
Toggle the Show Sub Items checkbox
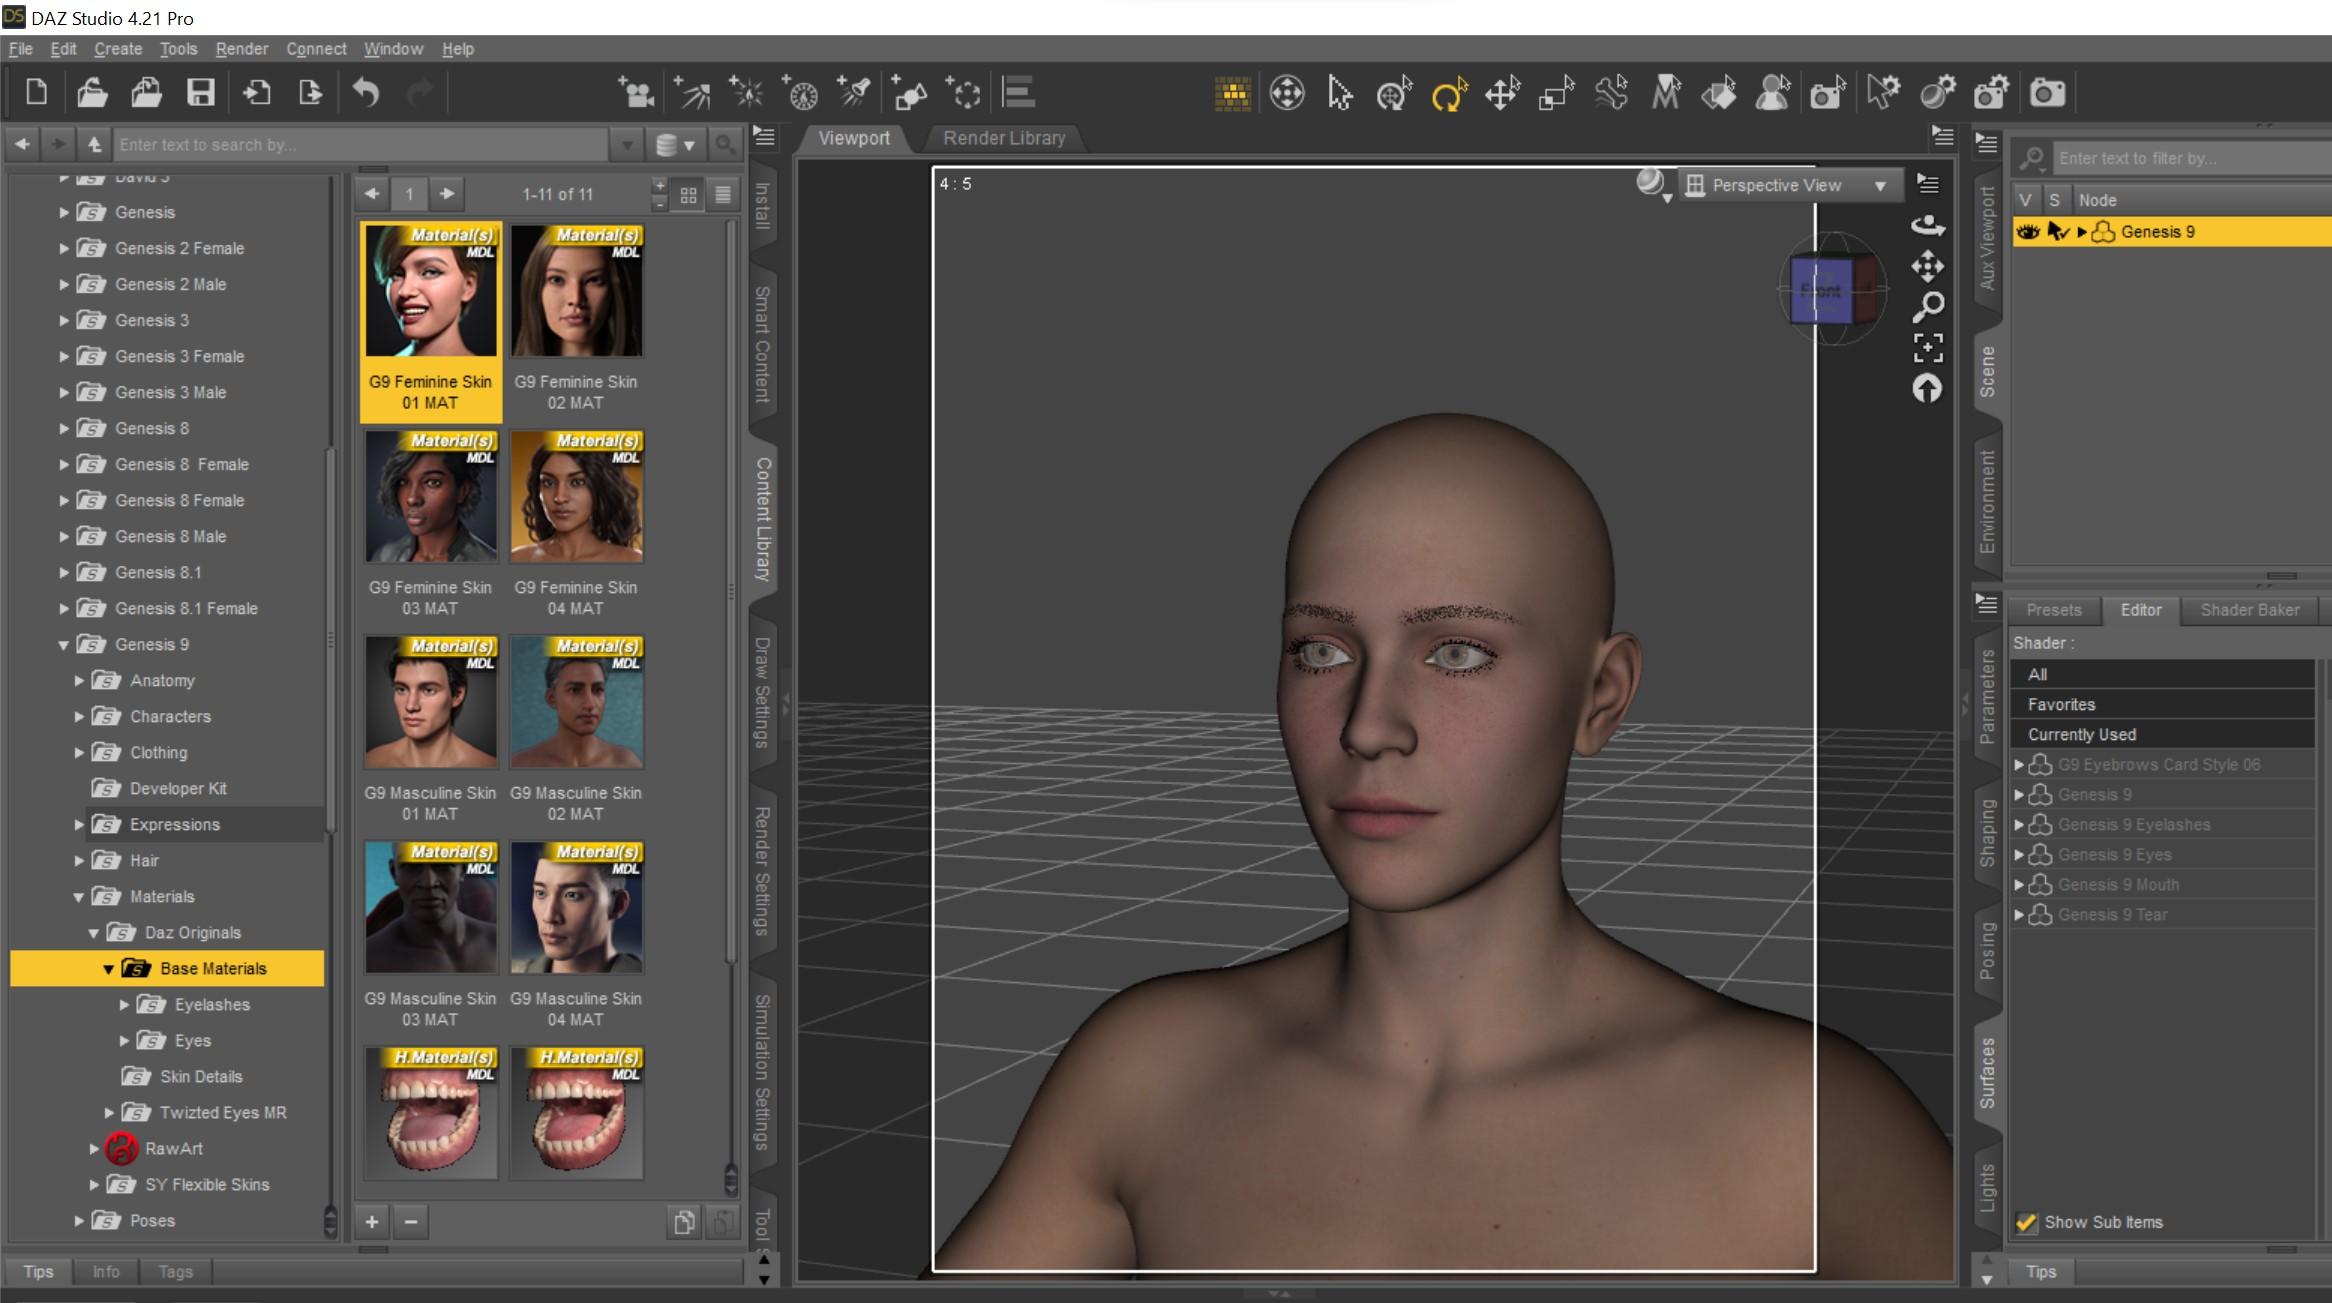[2027, 1222]
